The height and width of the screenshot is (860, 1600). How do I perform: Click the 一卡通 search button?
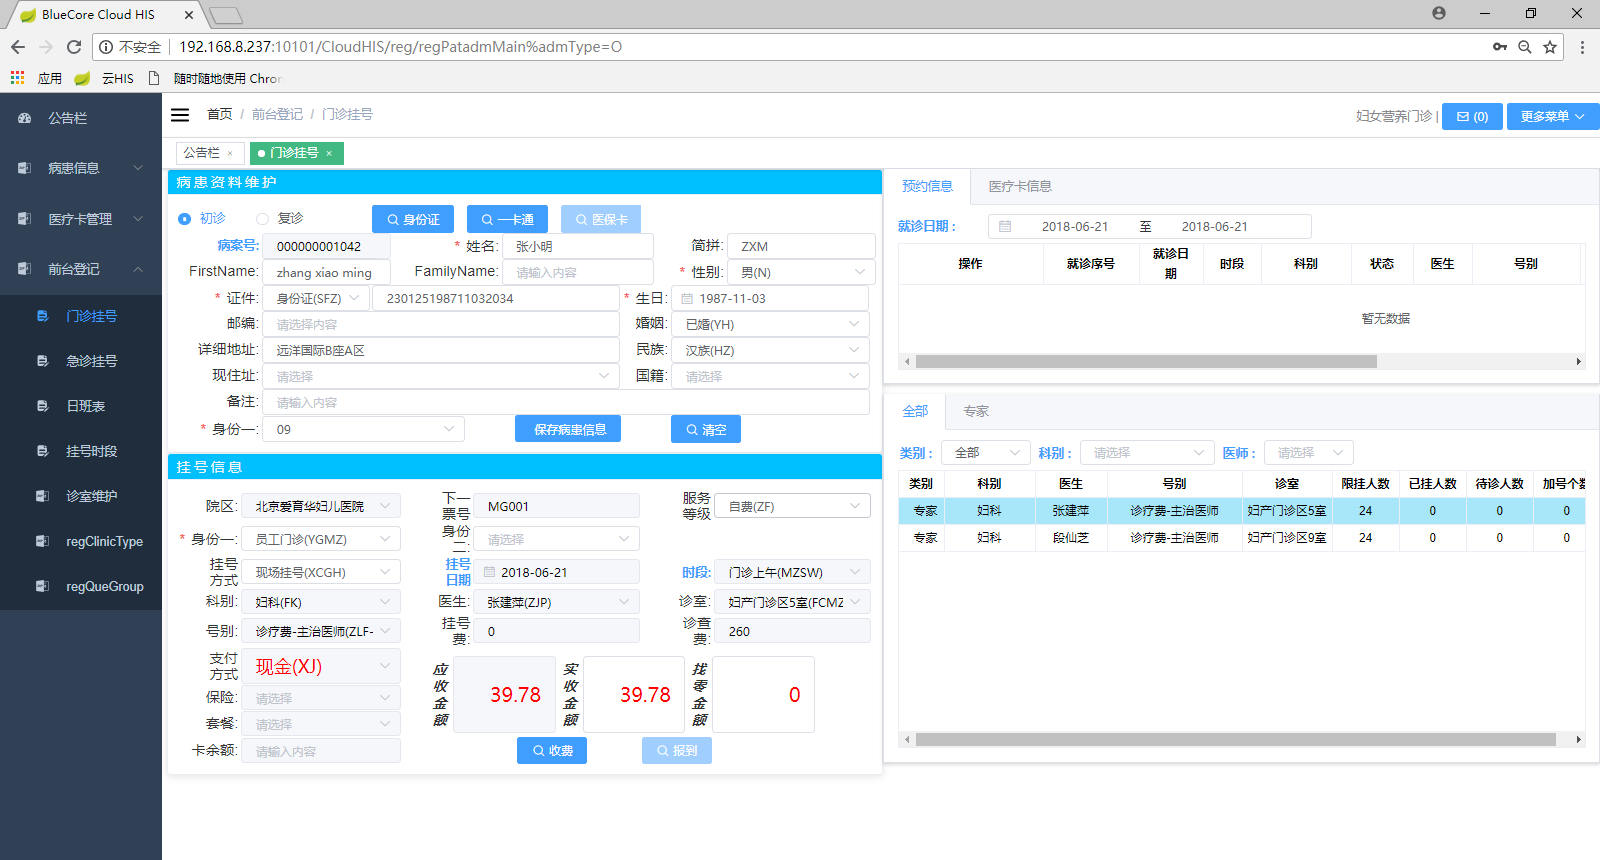pos(507,219)
